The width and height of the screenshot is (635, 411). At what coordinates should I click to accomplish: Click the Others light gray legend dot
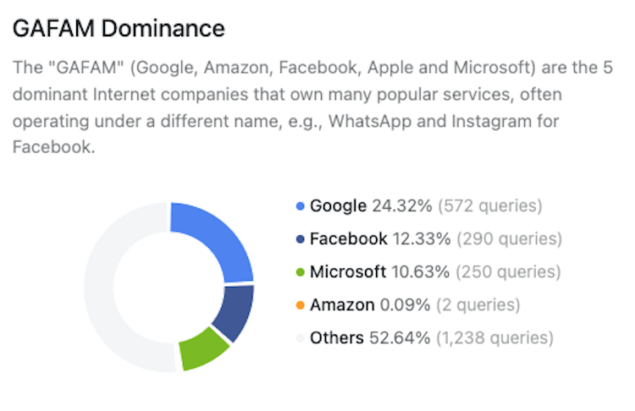pyautogui.click(x=300, y=338)
